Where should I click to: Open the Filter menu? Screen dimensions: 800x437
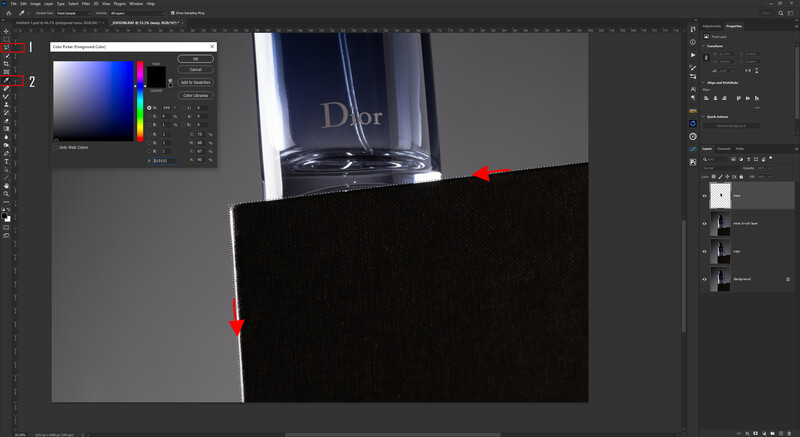coord(86,4)
